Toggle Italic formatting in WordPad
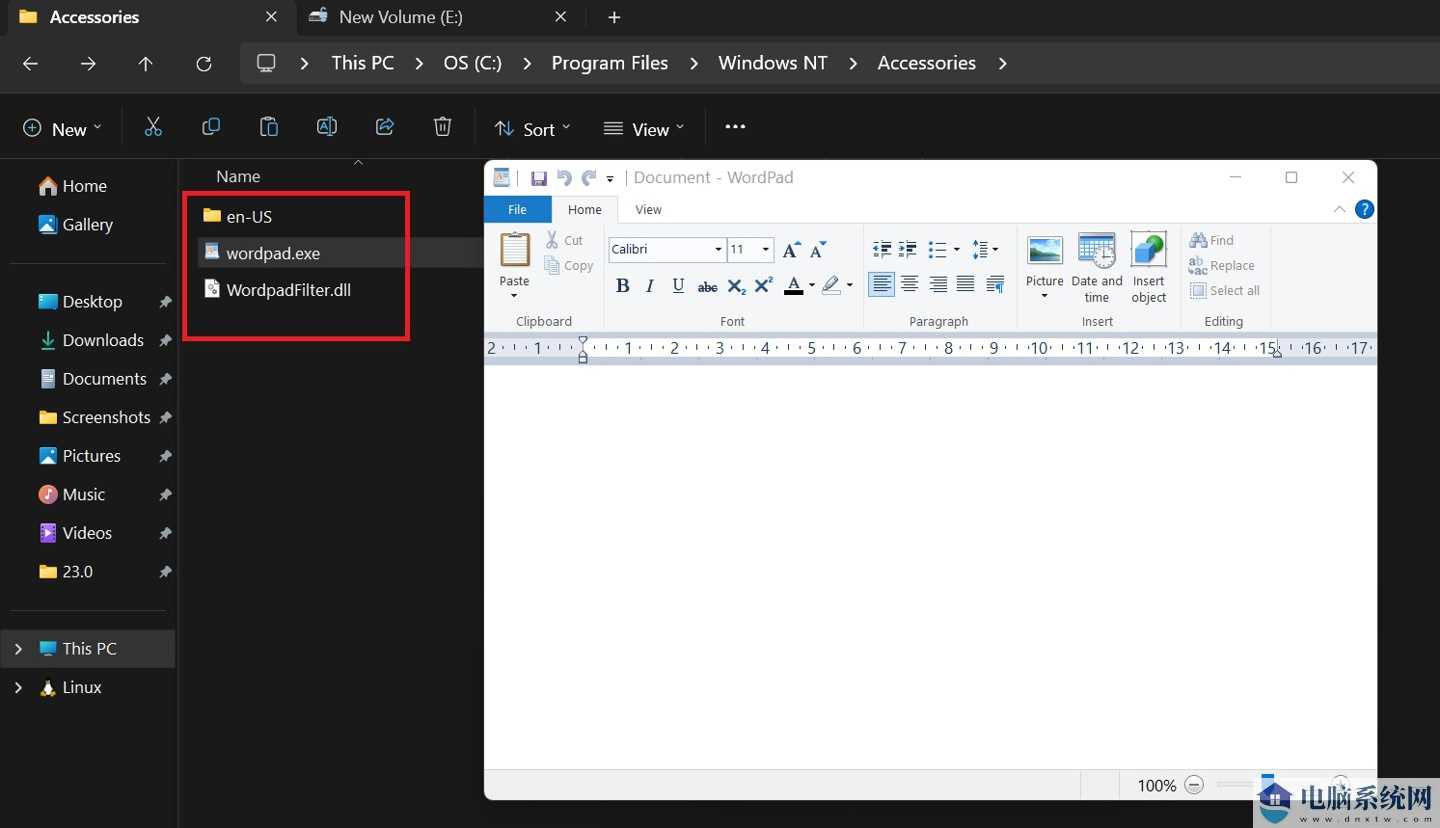Viewport: 1440px width, 828px height. [x=650, y=286]
